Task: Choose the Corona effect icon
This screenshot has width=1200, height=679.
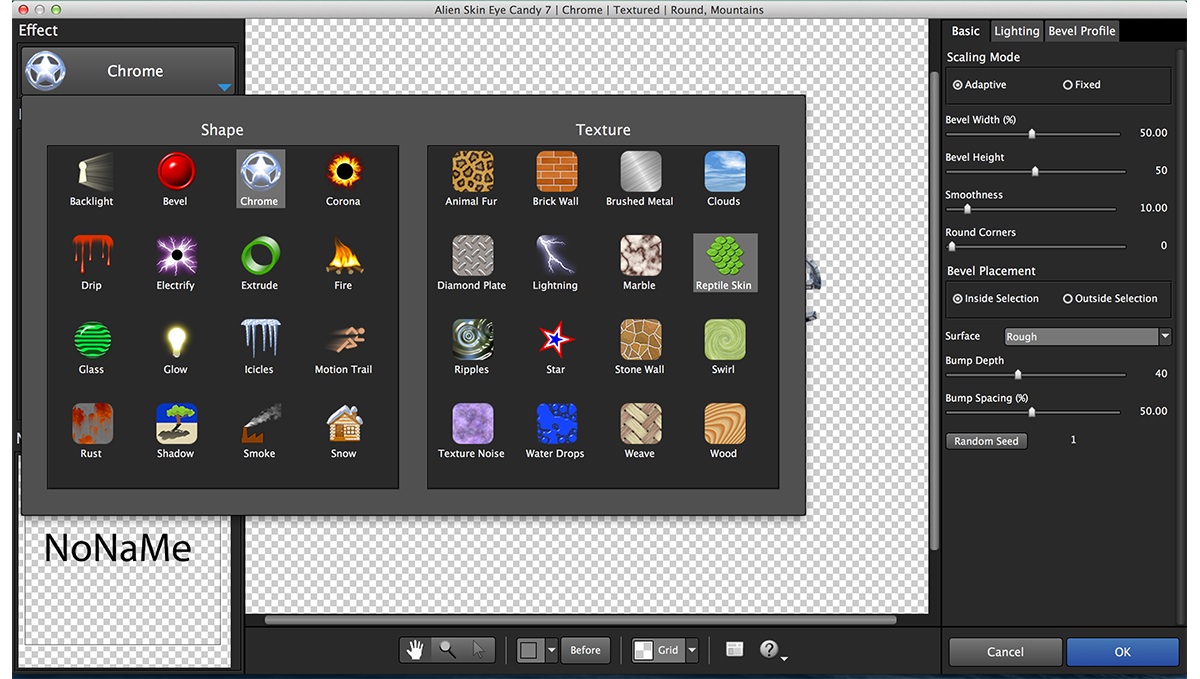Action: click(x=343, y=178)
